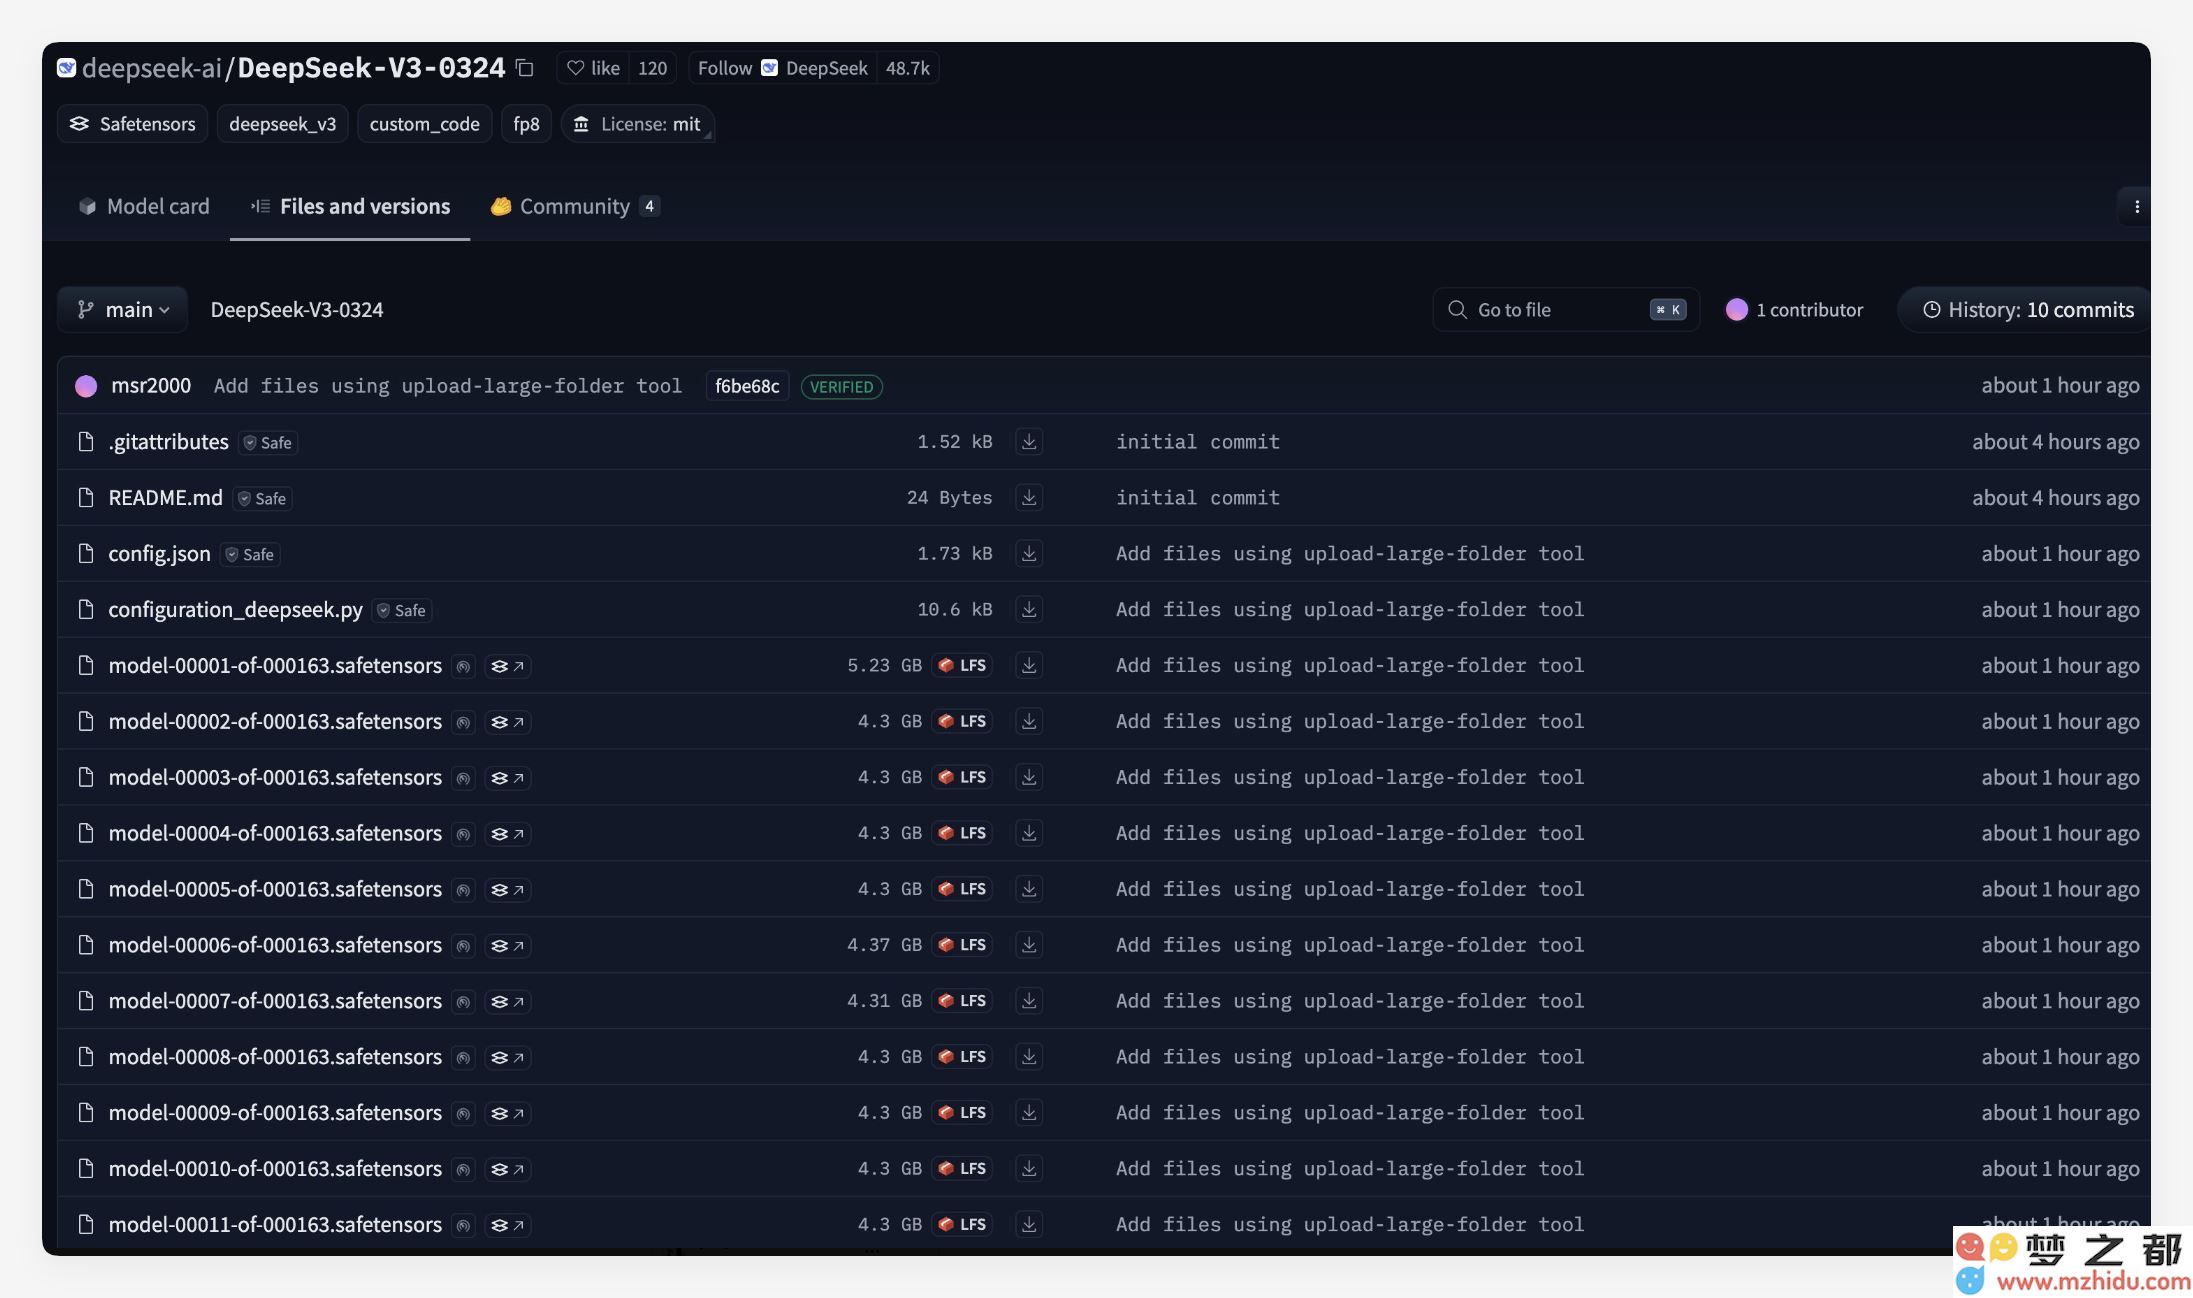Download model-00005-of-000163.safetensors
The height and width of the screenshot is (1298, 2193).
click(1029, 890)
